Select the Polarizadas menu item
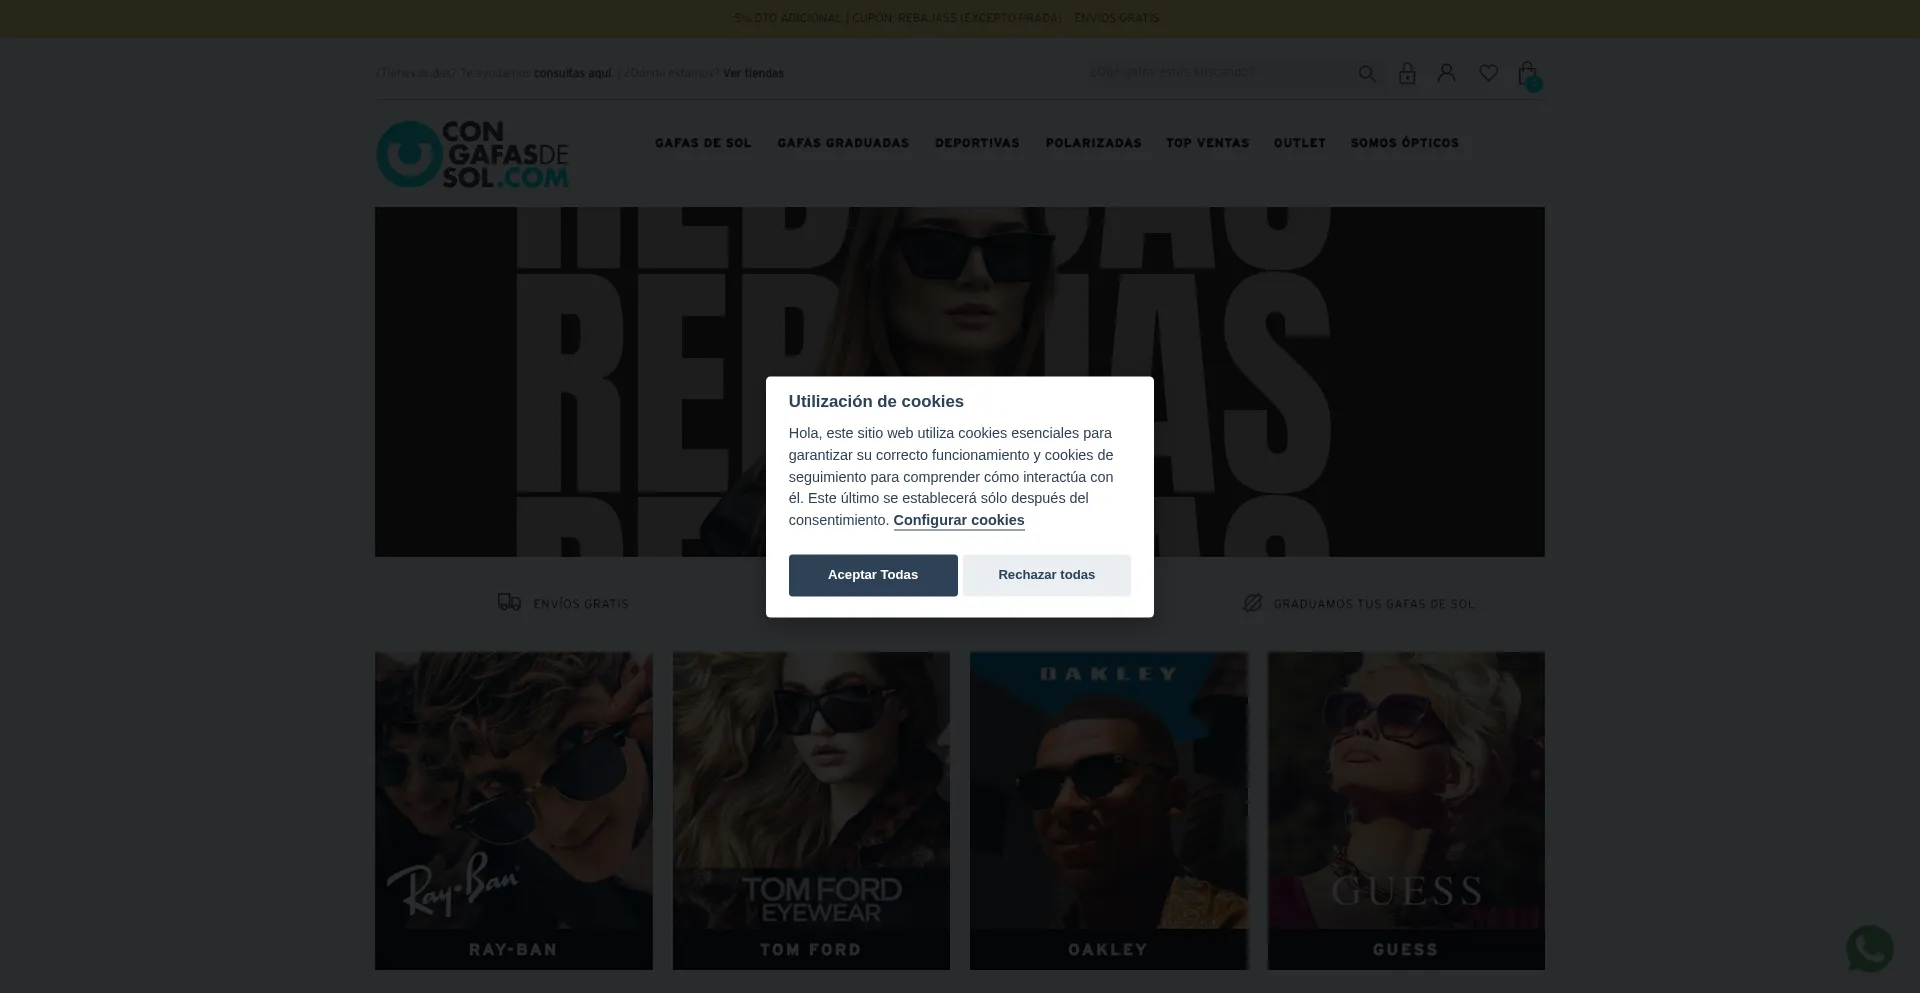 (1093, 143)
